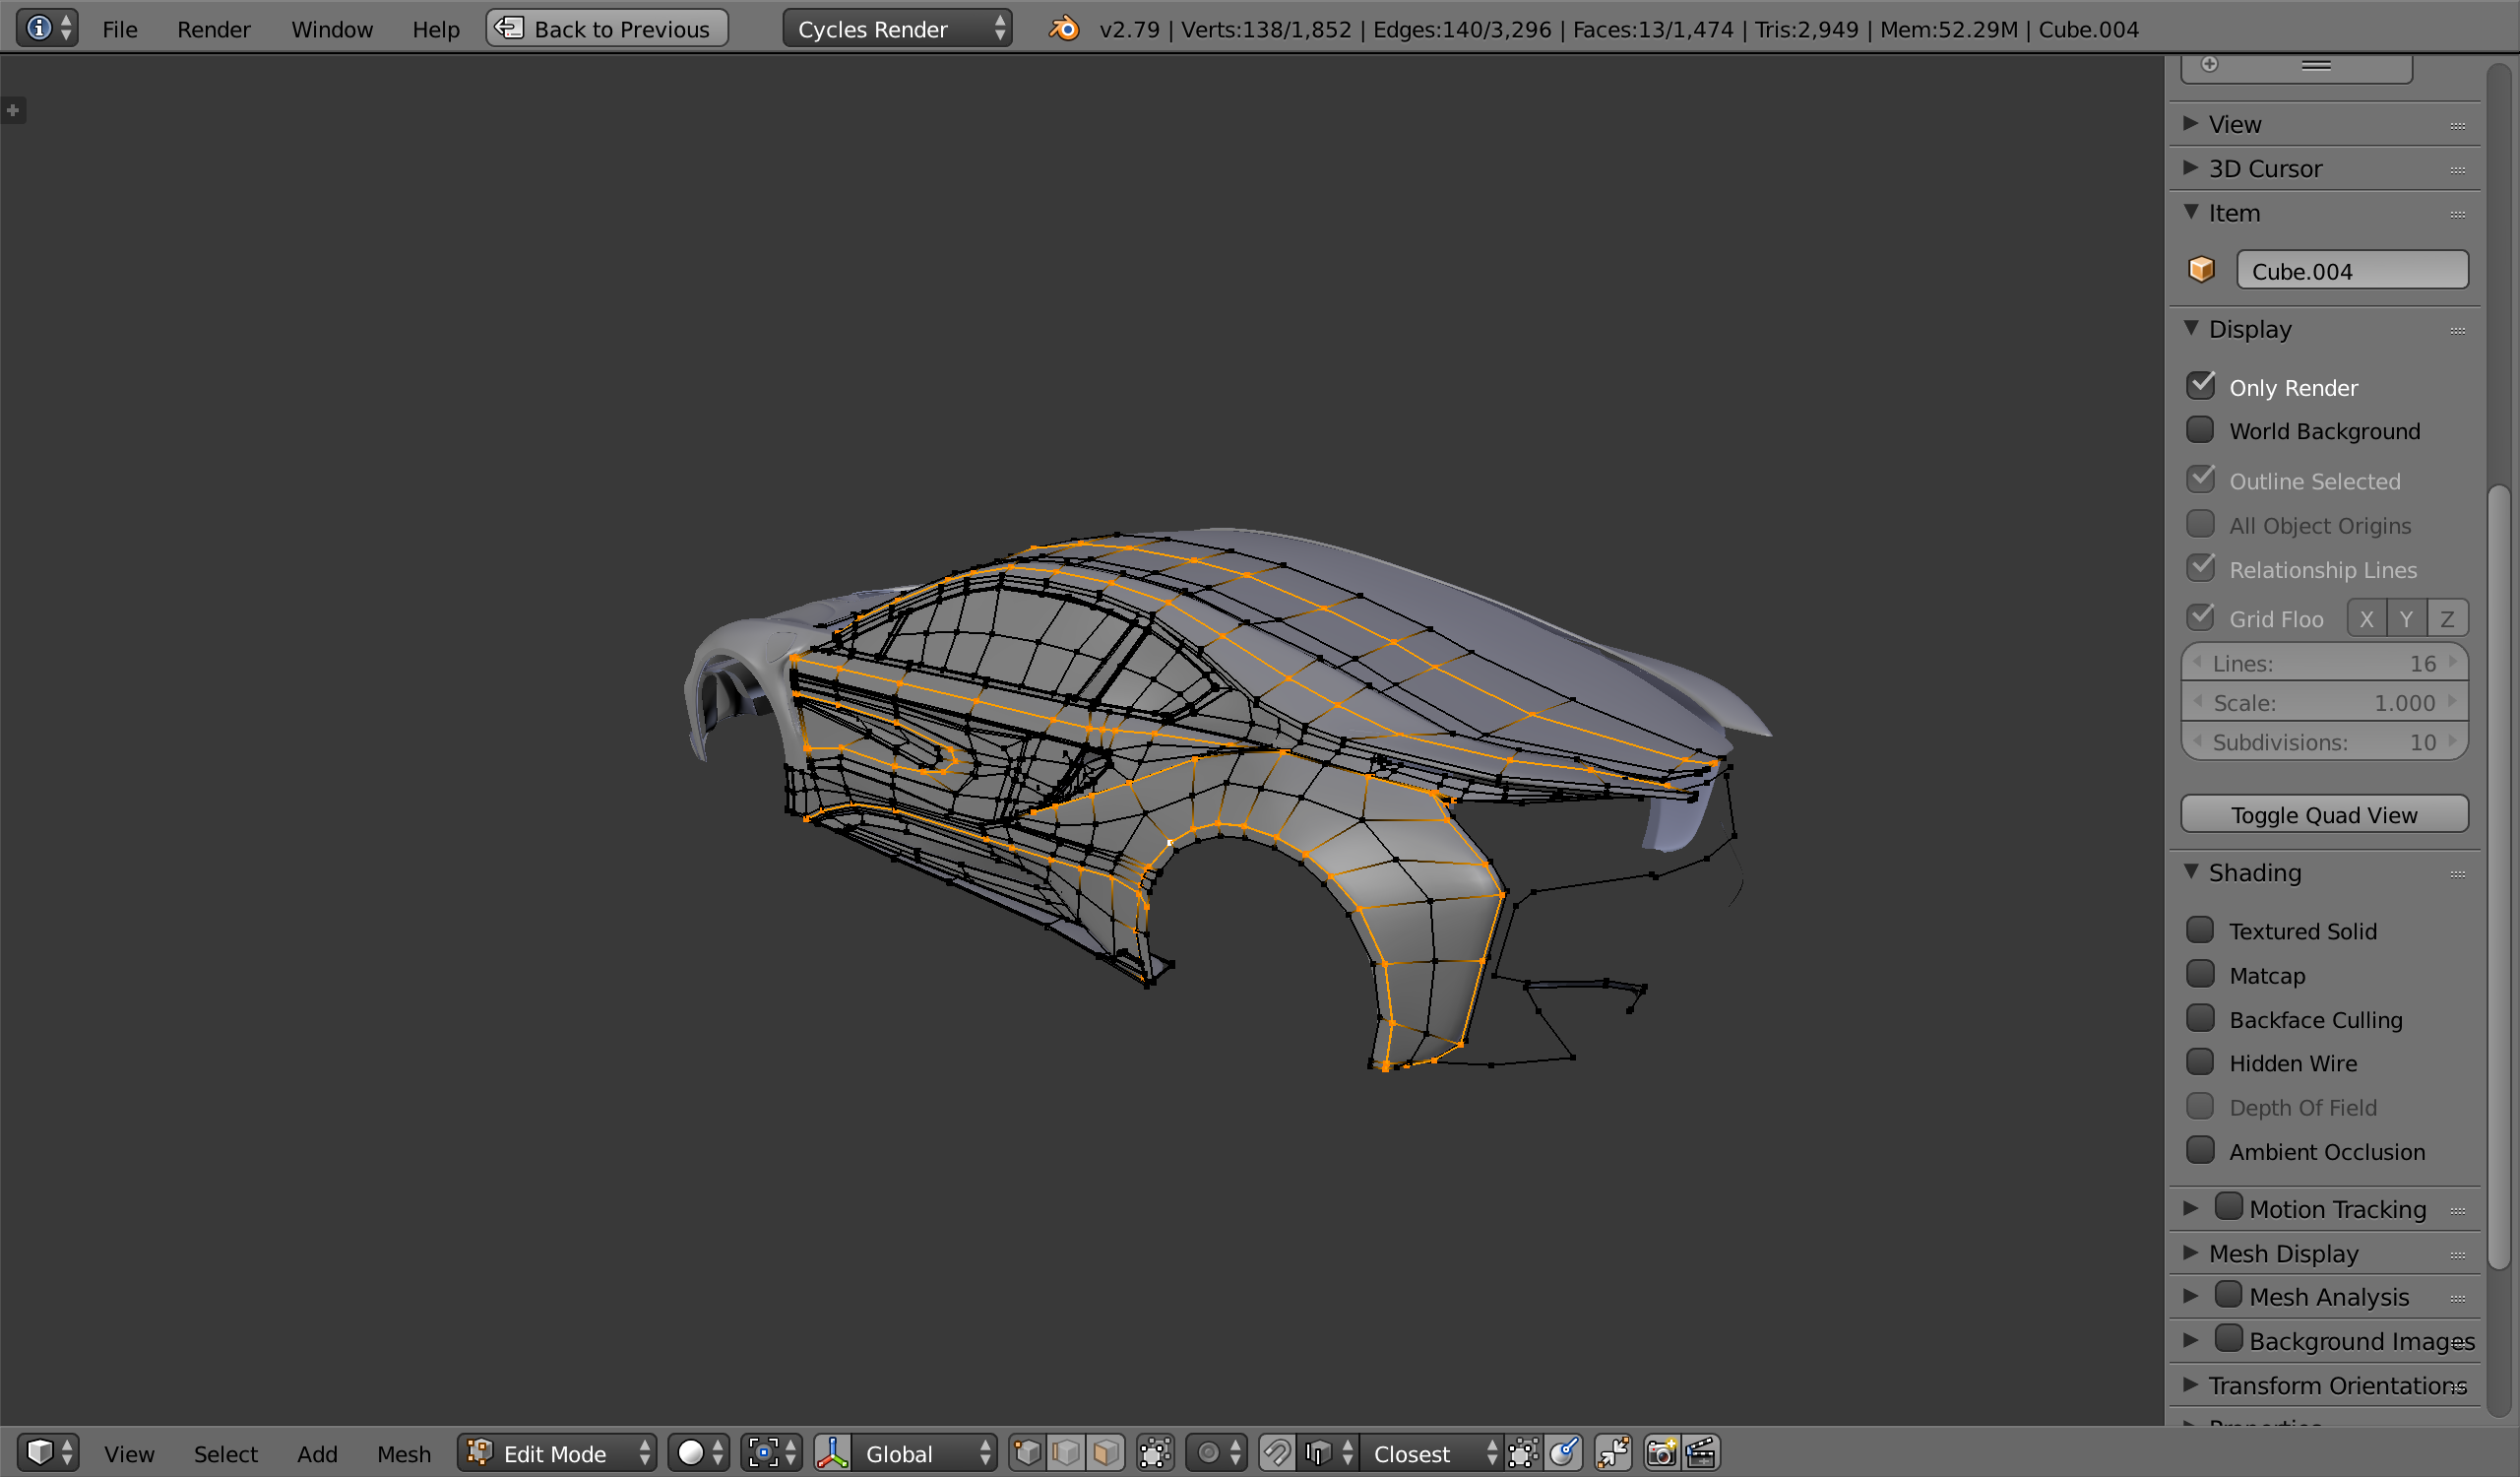Viewport: 2520px width, 1477px height.
Task: Click the Blender logo in info header
Action: pyautogui.click(x=1064, y=29)
